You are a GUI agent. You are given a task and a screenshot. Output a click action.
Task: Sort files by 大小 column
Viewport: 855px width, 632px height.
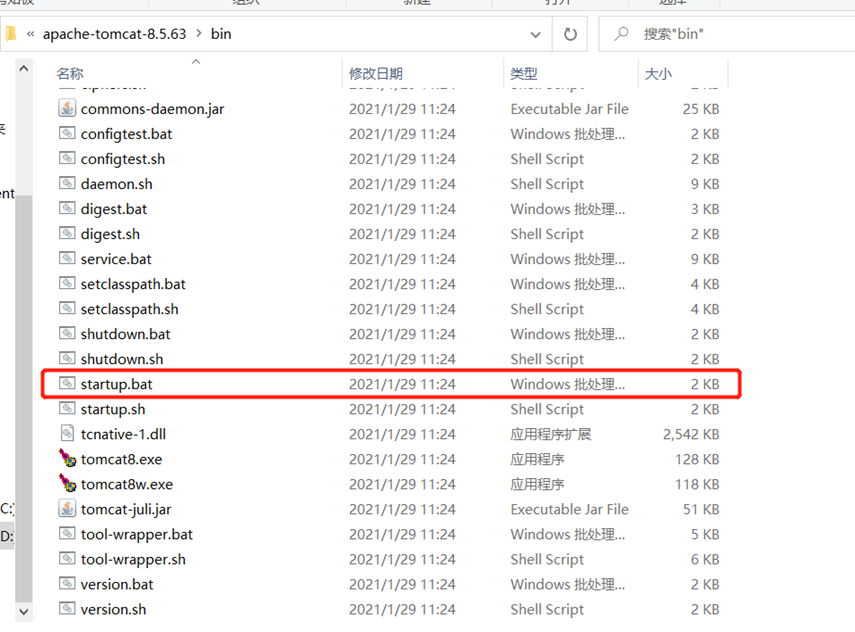pos(659,73)
